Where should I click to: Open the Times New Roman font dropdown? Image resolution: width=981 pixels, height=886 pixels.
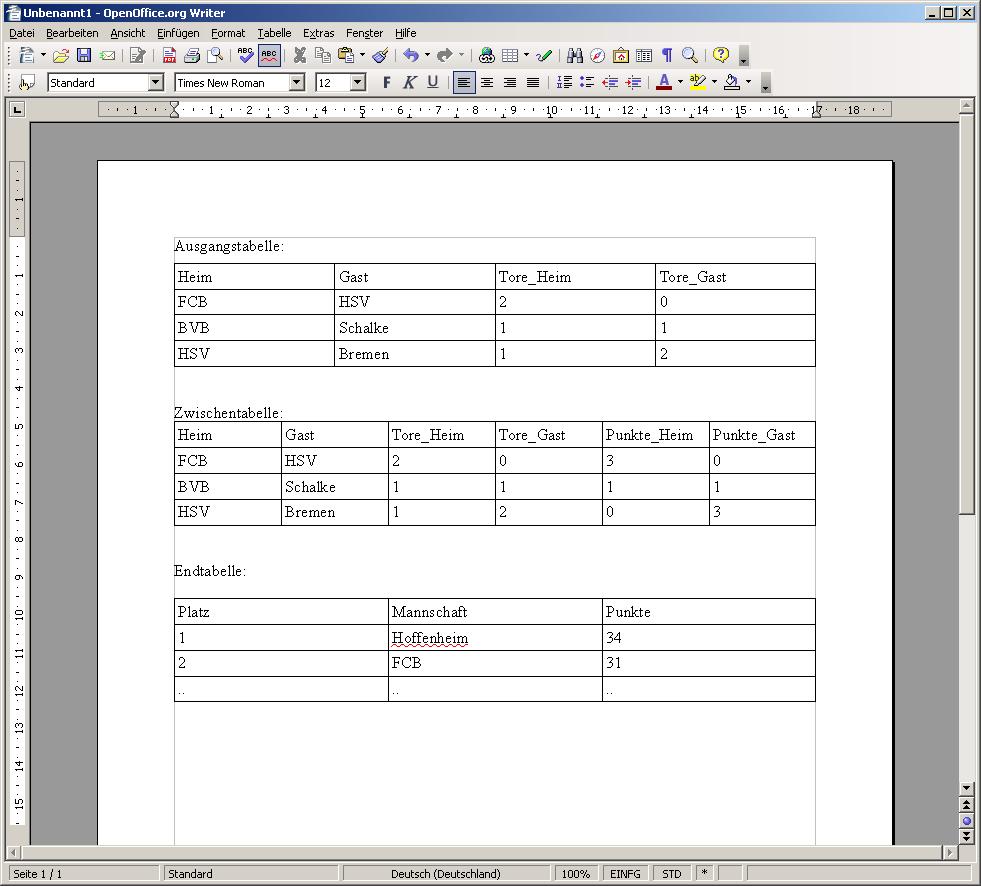coord(297,83)
